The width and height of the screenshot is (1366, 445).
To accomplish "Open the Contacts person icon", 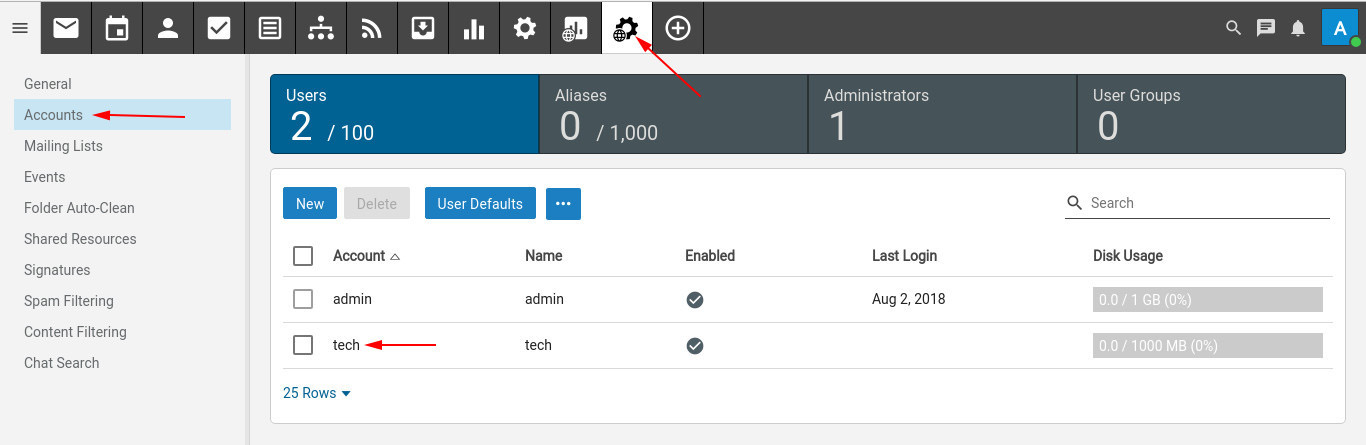I will pos(168,28).
